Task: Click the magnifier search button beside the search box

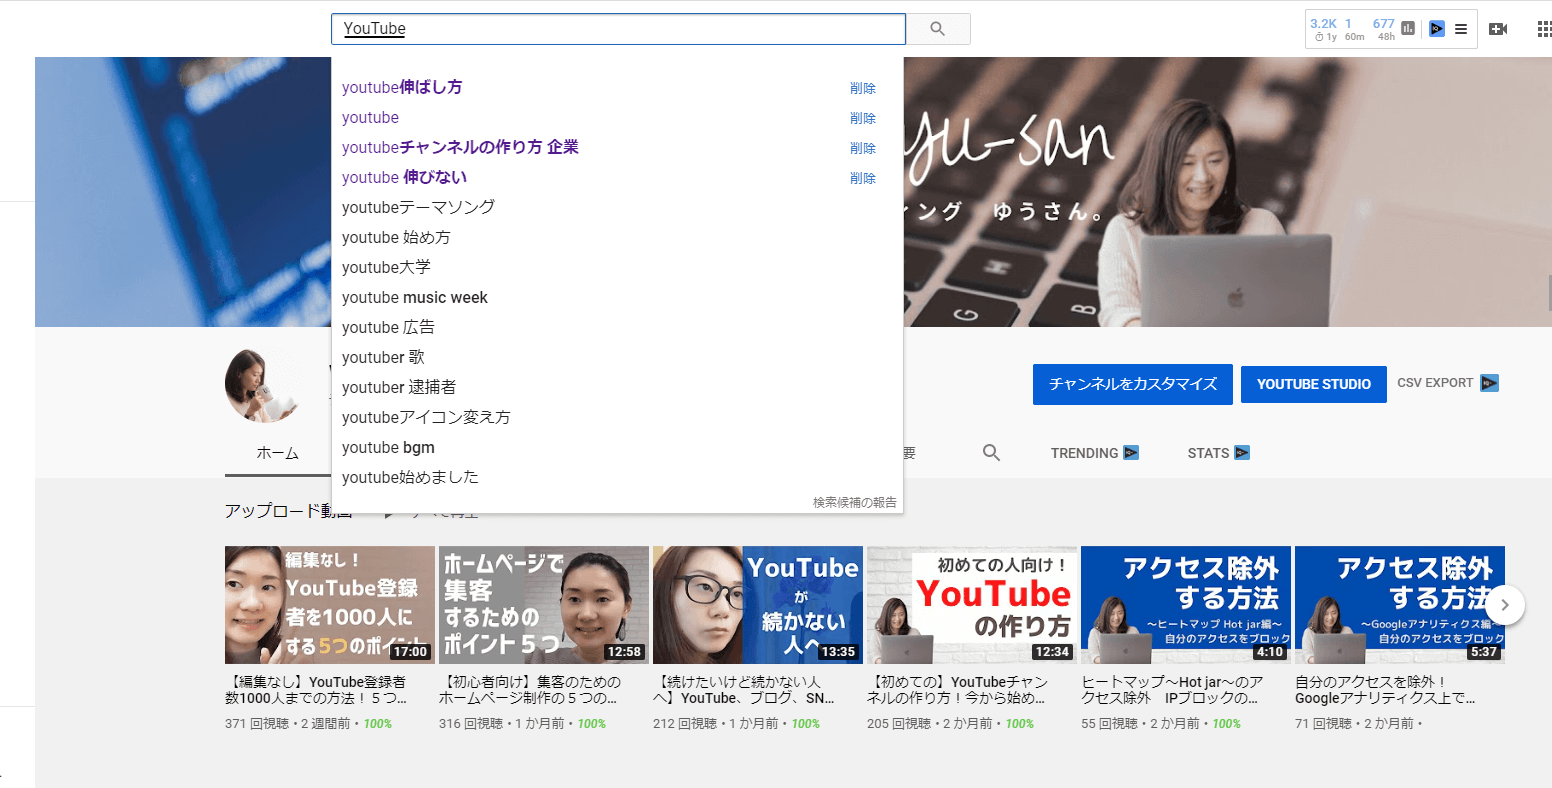Action: pyautogui.click(x=938, y=29)
